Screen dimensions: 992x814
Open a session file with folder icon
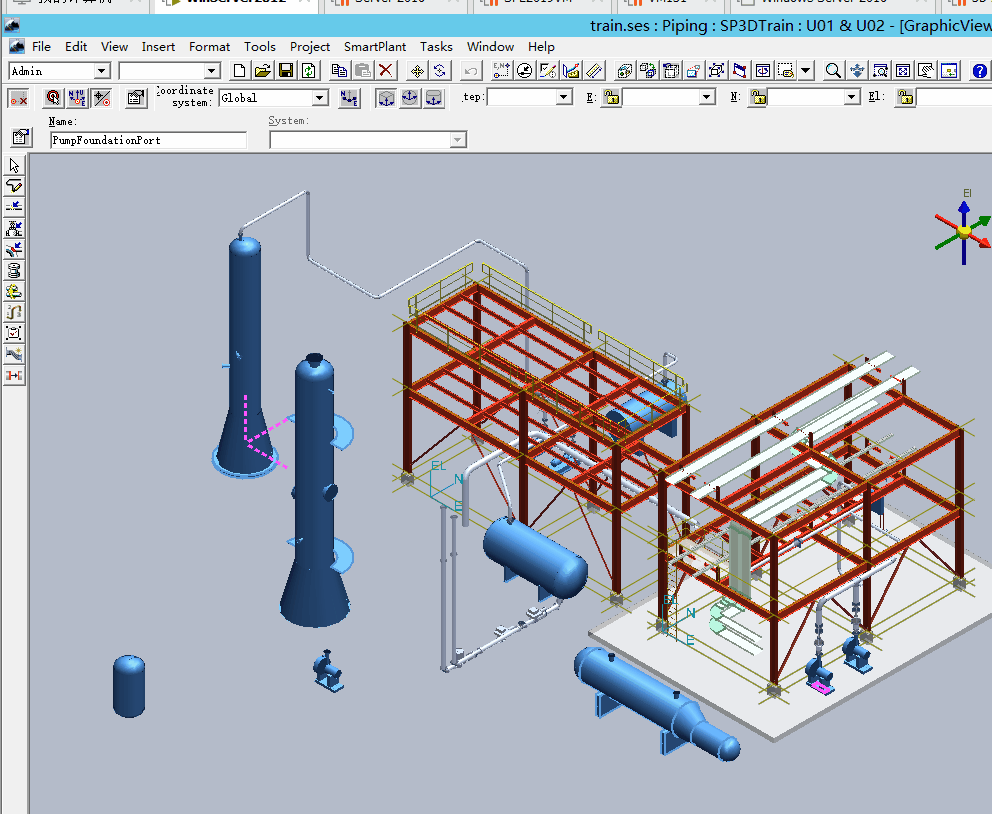tap(263, 71)
